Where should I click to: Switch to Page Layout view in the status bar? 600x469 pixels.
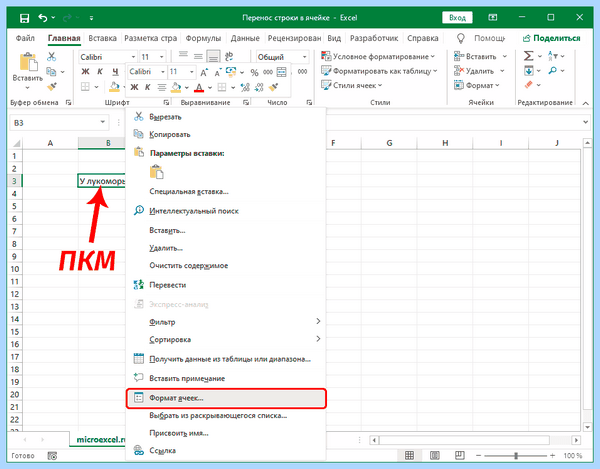(435, 455)
